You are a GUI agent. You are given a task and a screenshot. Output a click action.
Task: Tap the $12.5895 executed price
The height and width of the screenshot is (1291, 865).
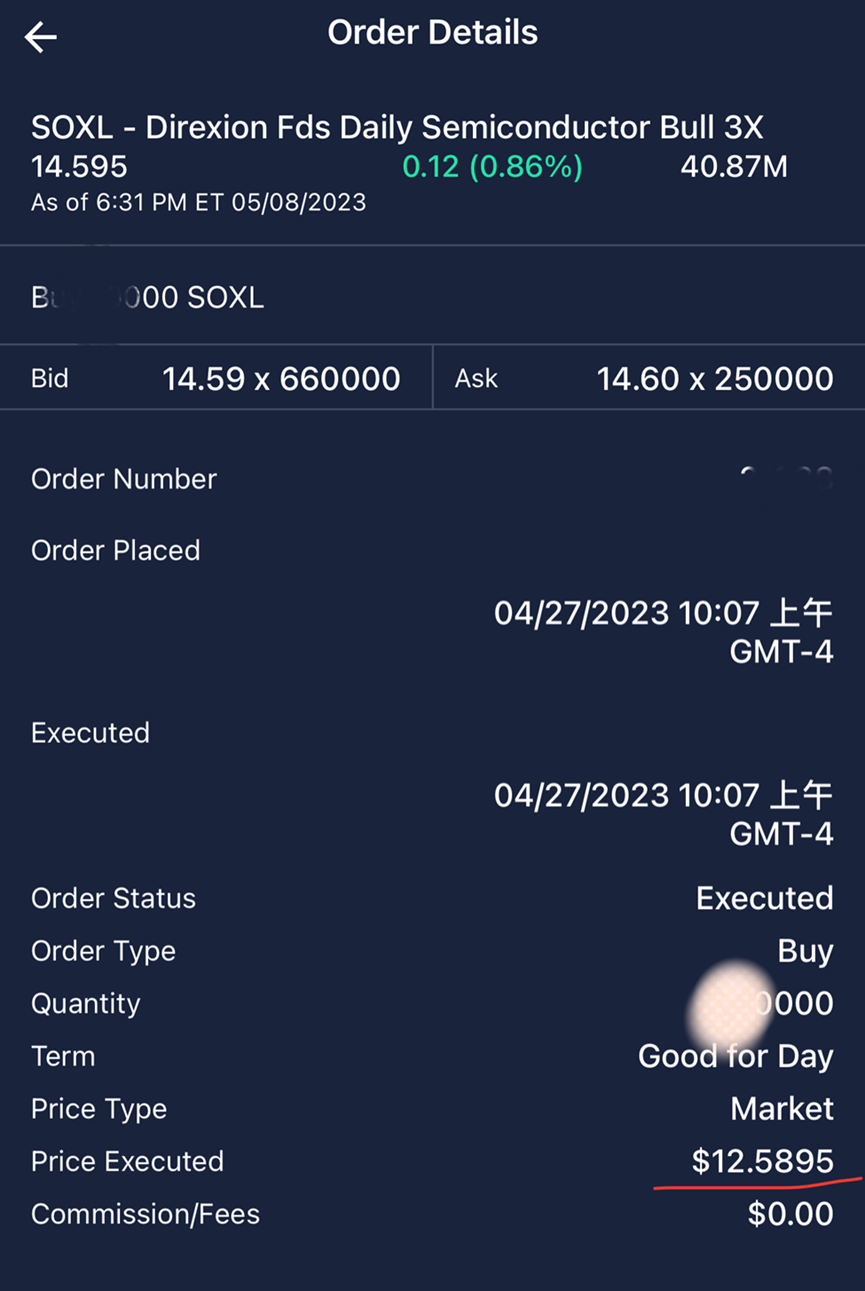tap(762, 1161)
